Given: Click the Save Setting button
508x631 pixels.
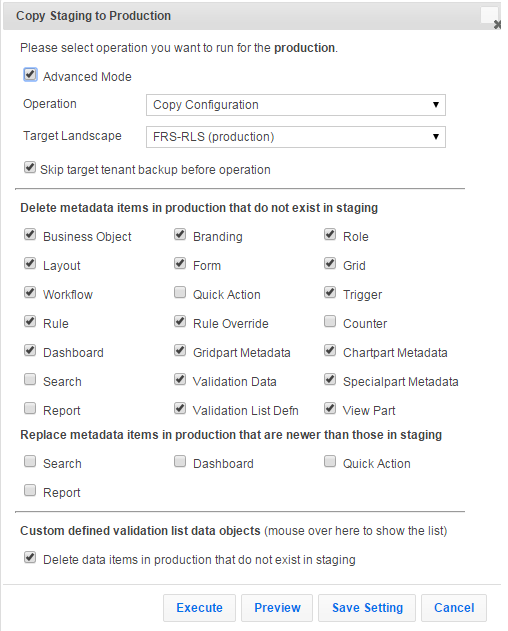Looking at the screenshot, I should click(367, 608).
